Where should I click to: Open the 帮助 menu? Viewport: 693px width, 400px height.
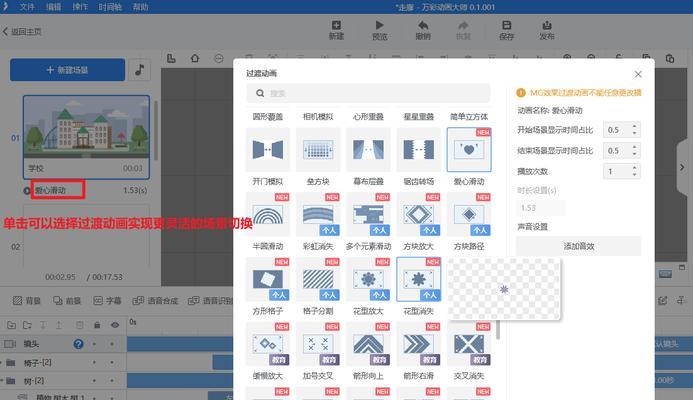click(141, 7)
